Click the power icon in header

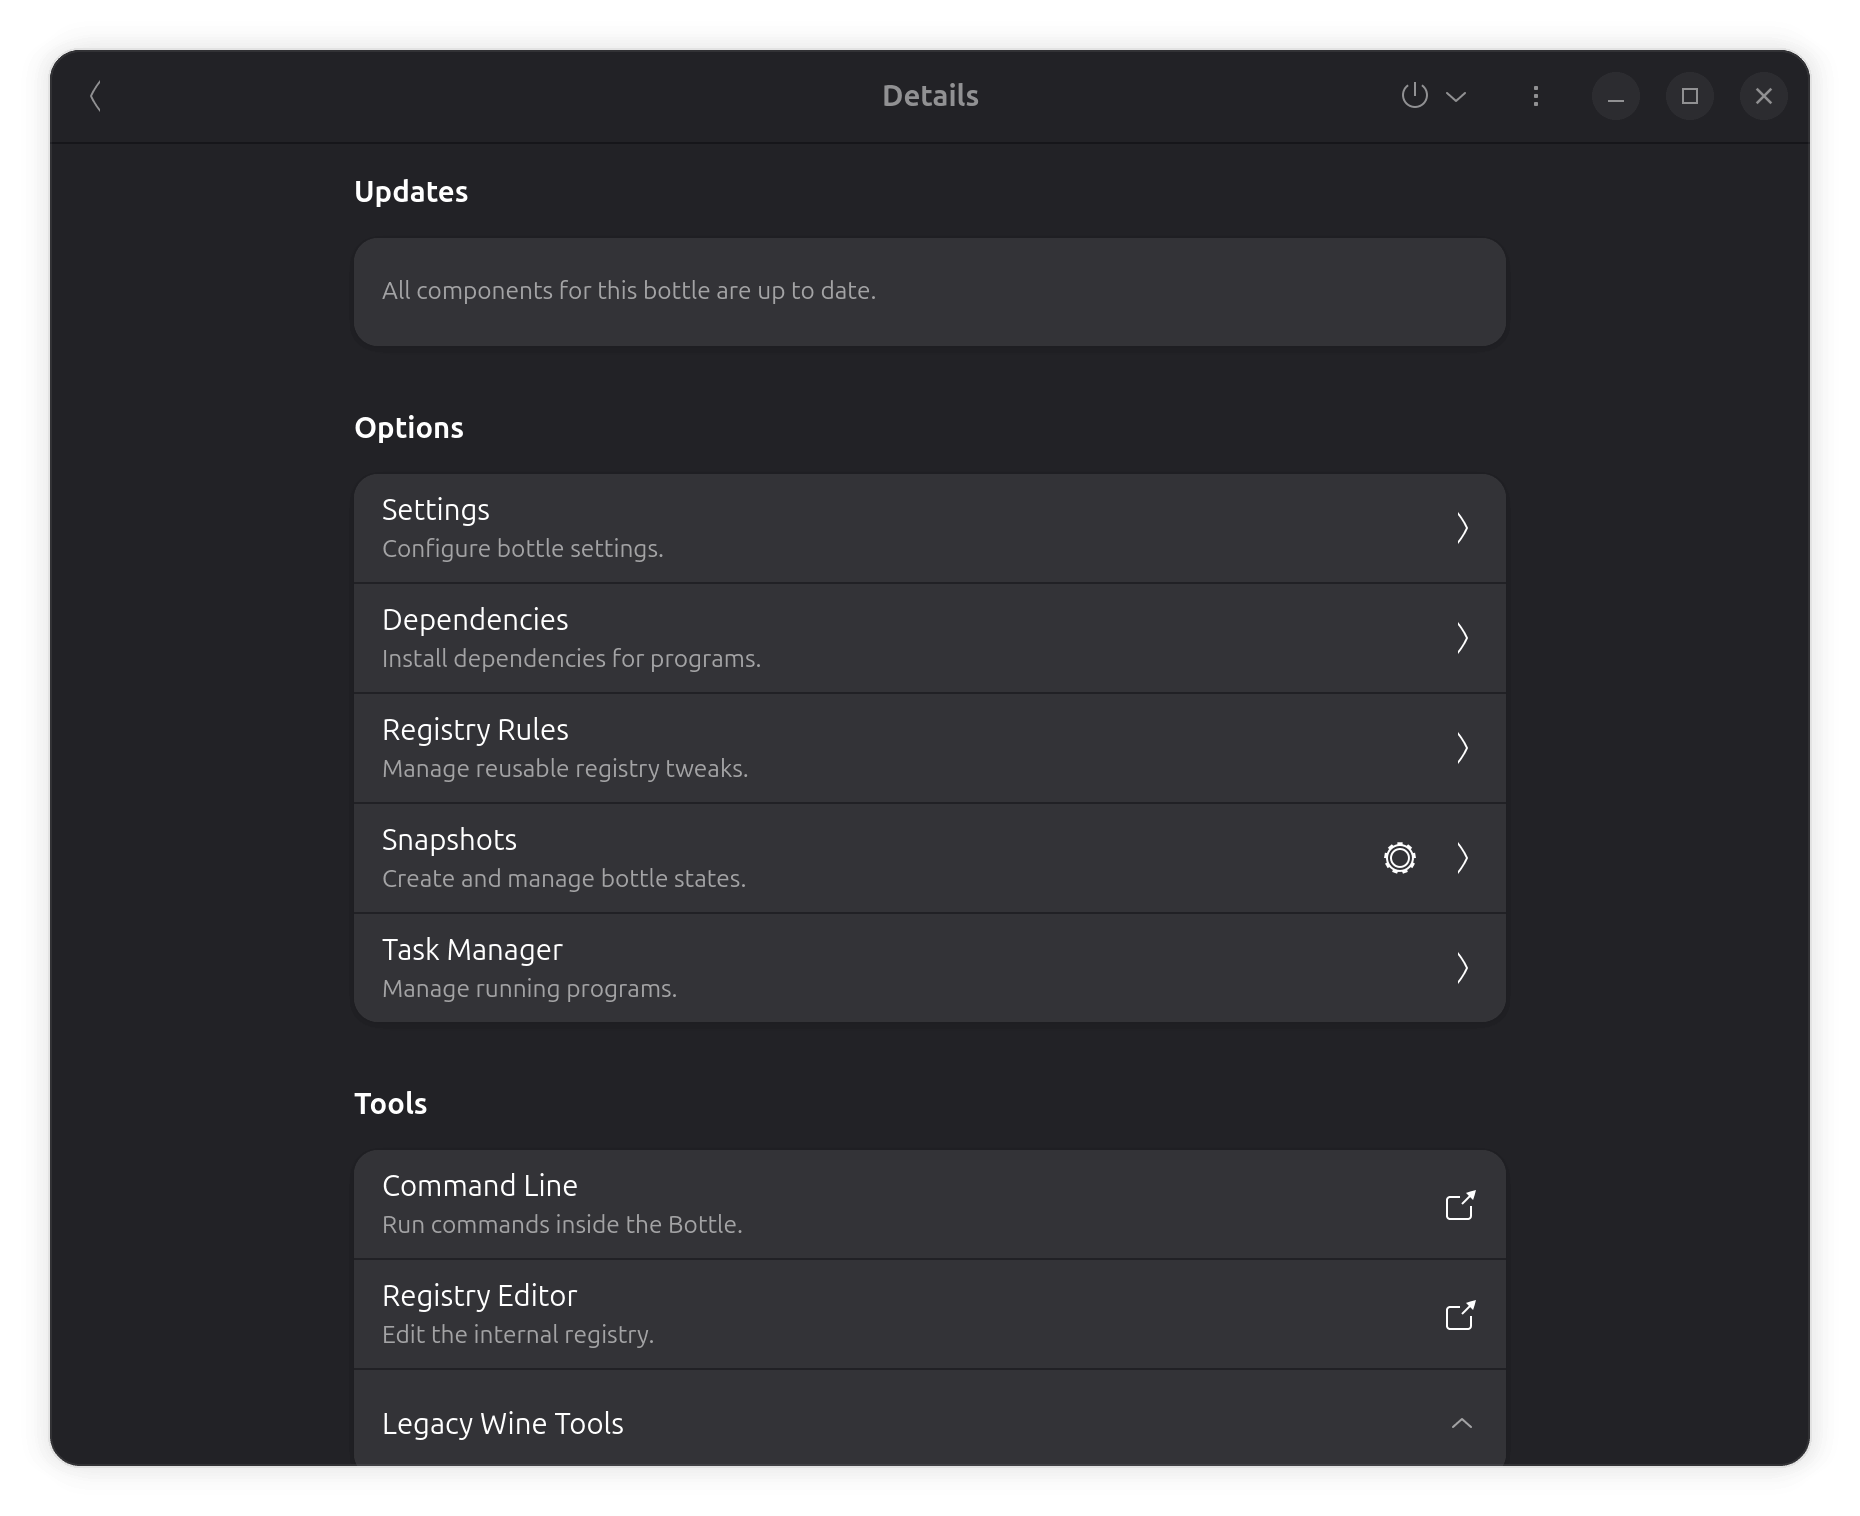(x=1414, y=96)
